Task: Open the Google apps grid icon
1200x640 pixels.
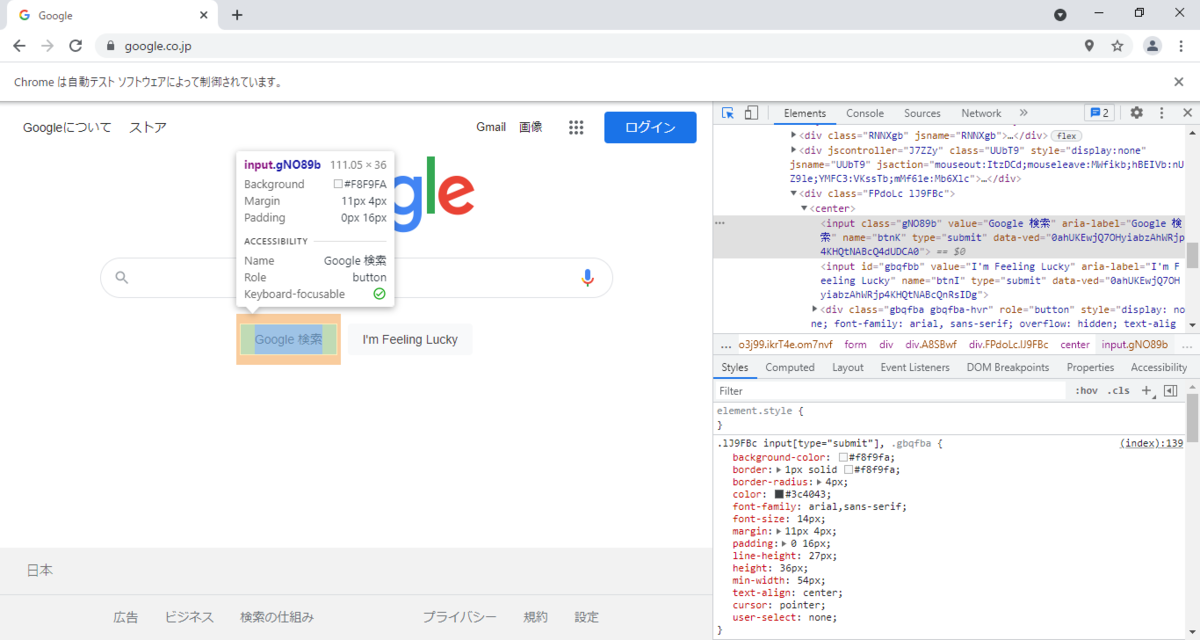Action: [x=576, y=127]
